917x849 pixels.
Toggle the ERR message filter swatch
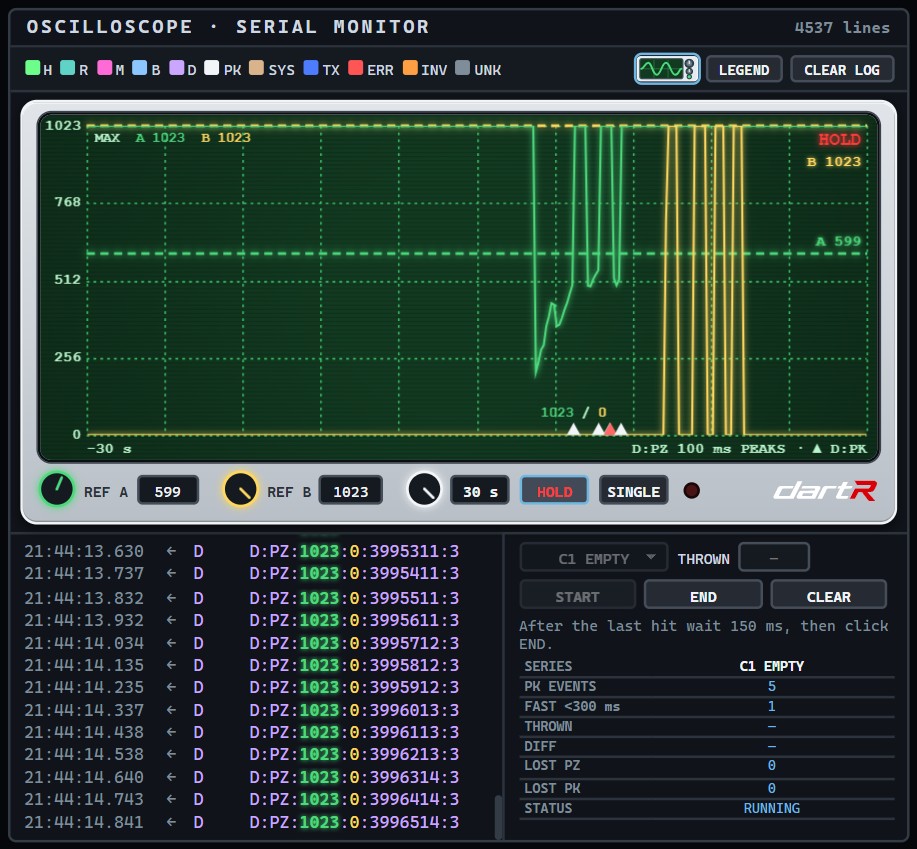tap(356, 68)
